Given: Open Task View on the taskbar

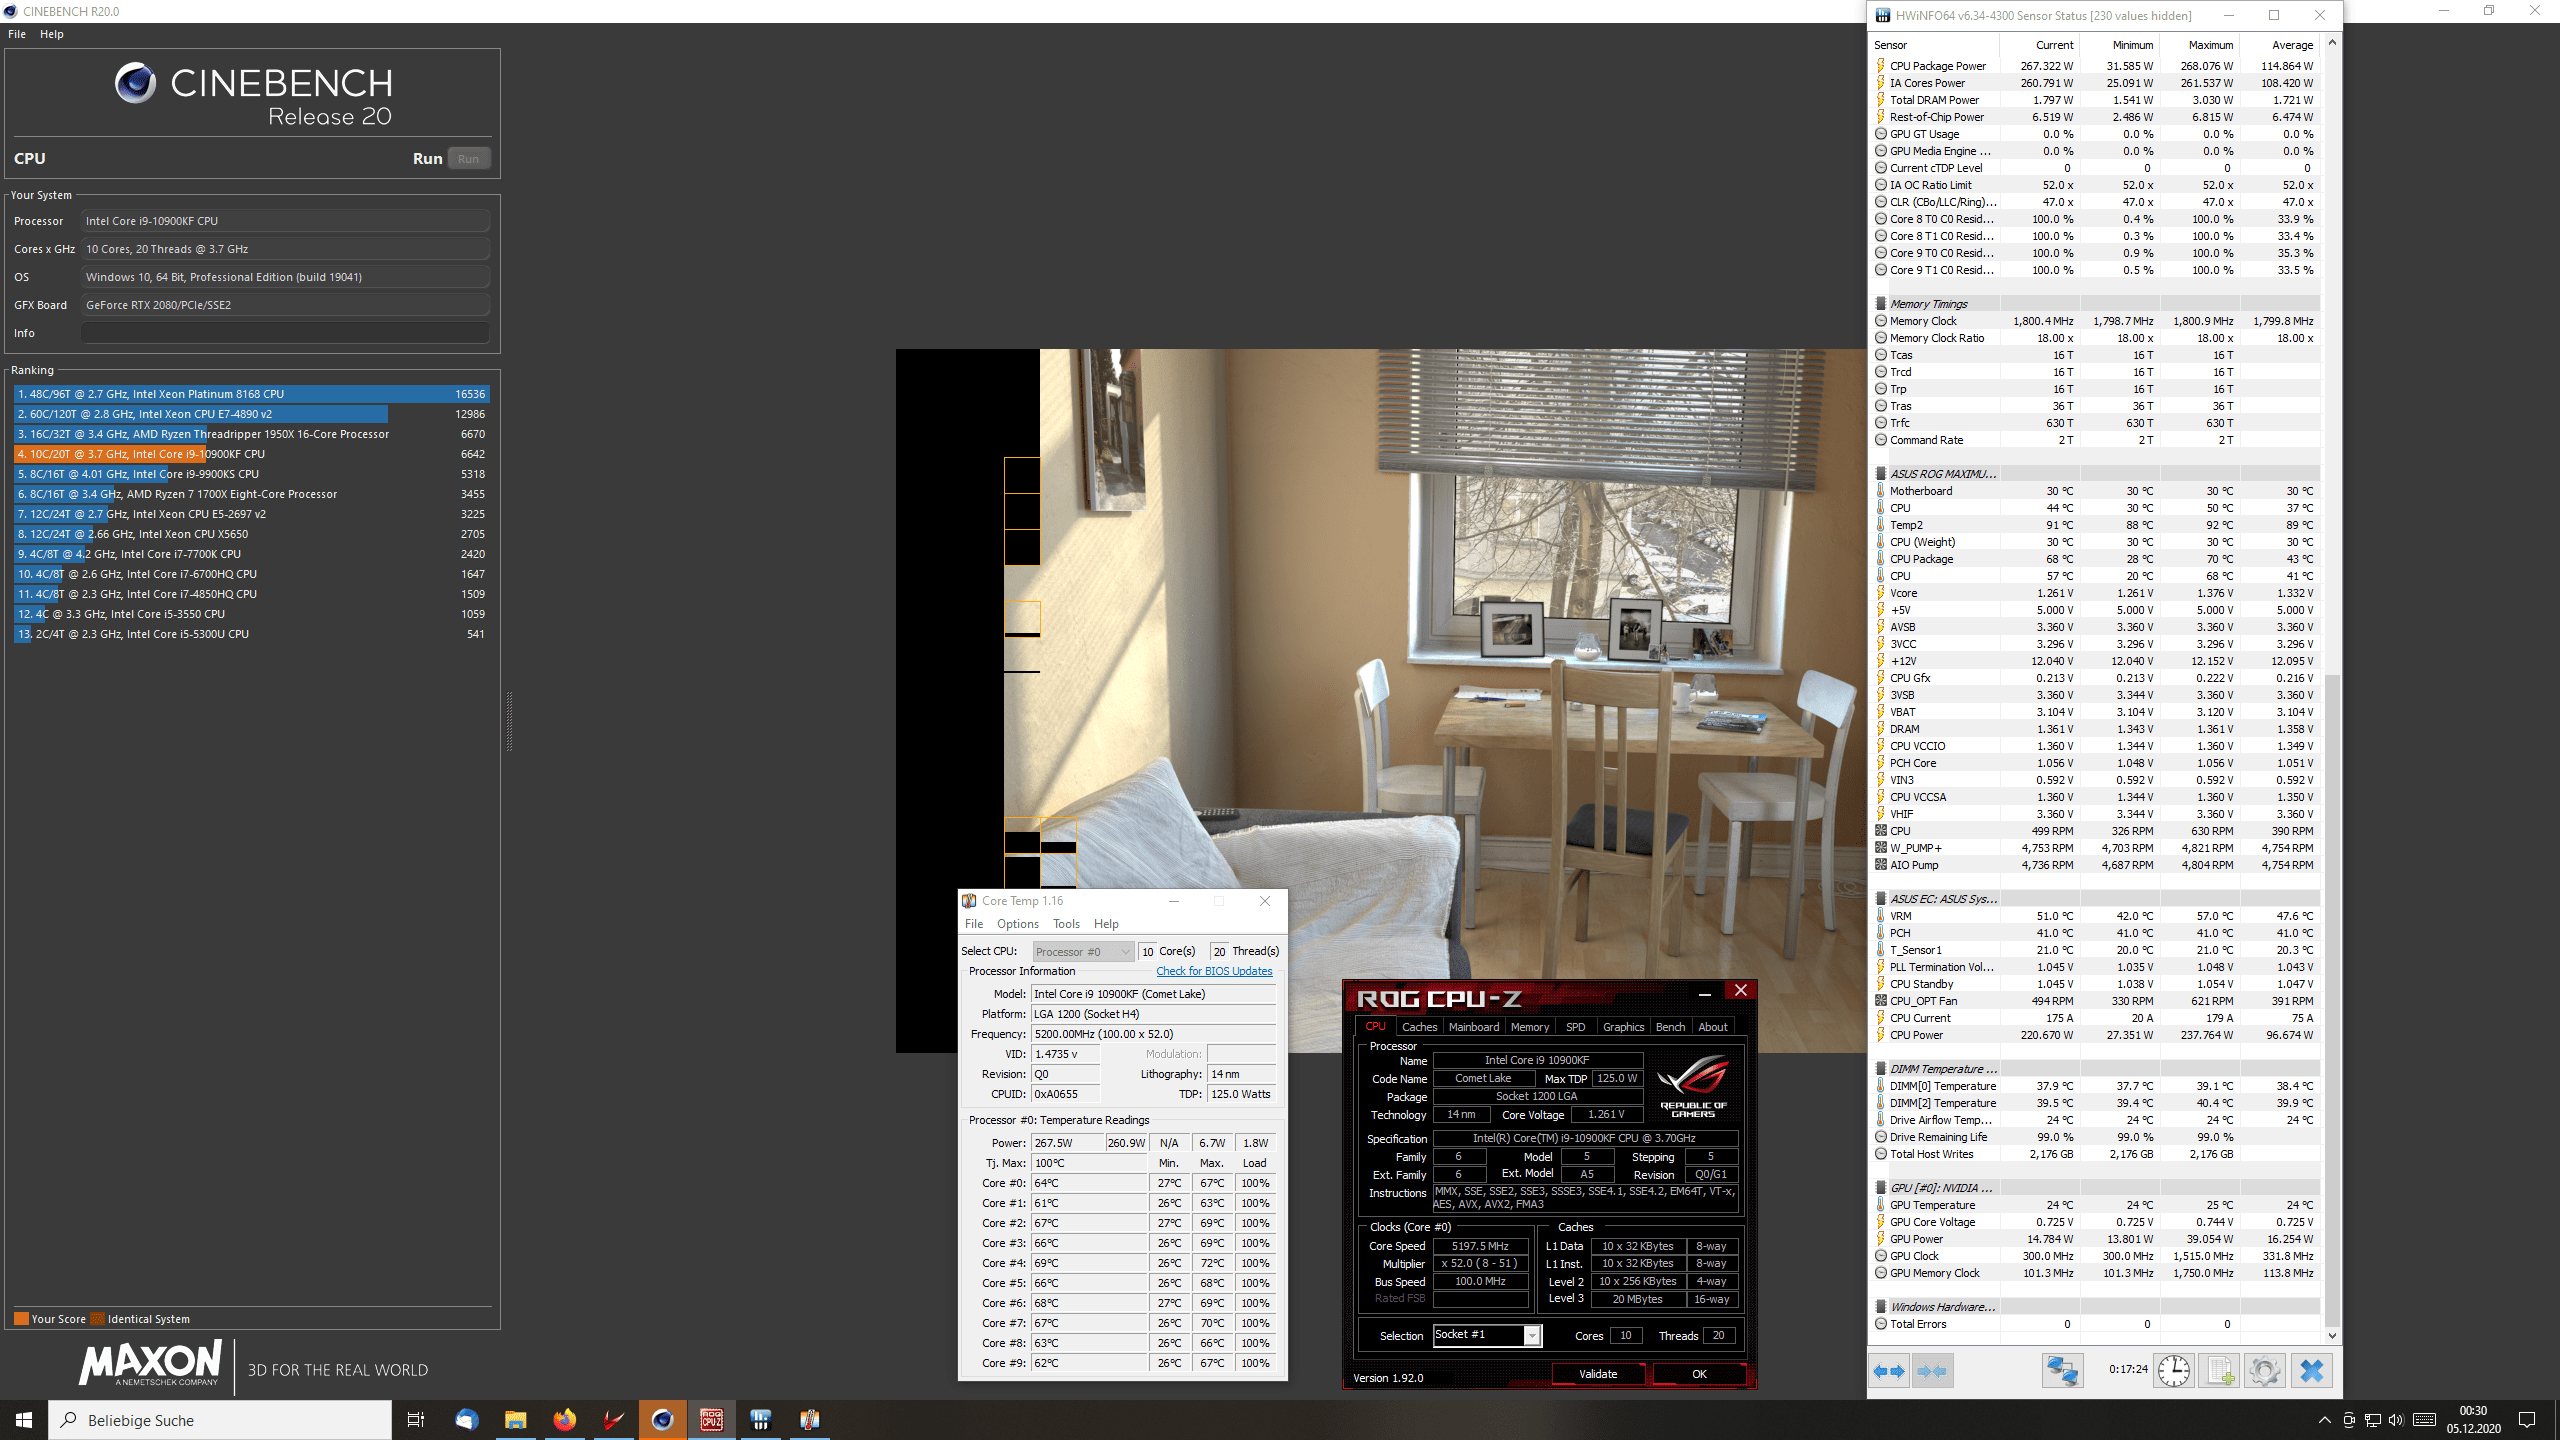Looking at the screenshot, I should tap(416, 1420).
